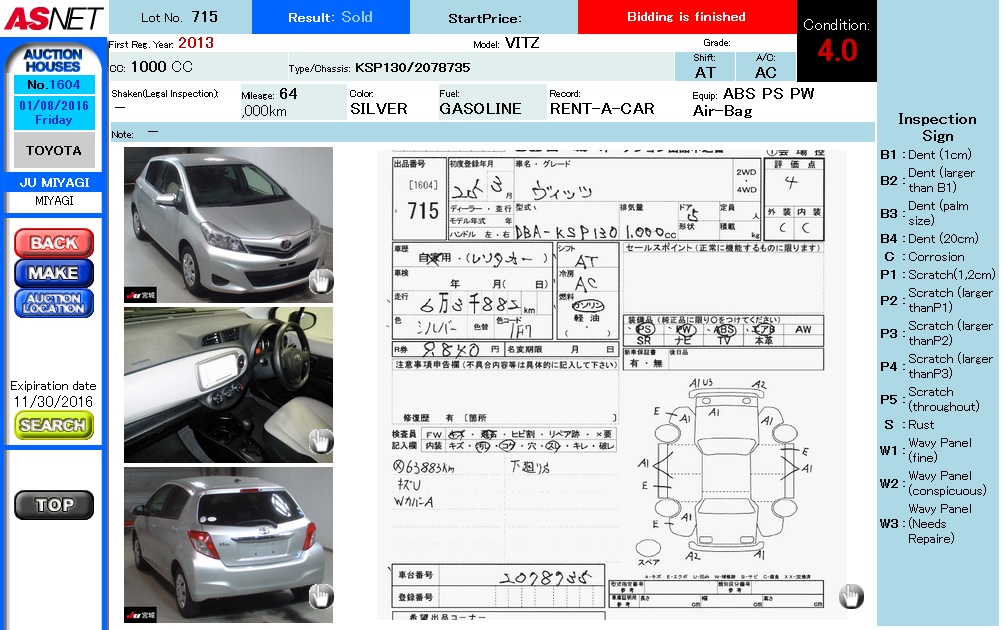Click the red Bidding is finished banner
The image size is (1005, 630).
point(686,17)
